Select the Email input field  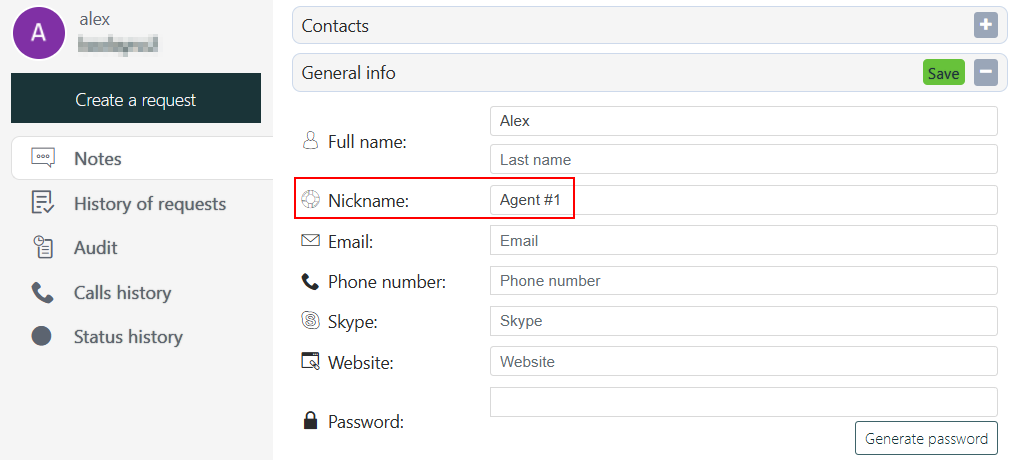pyautogui.click(x=743, y=240)
